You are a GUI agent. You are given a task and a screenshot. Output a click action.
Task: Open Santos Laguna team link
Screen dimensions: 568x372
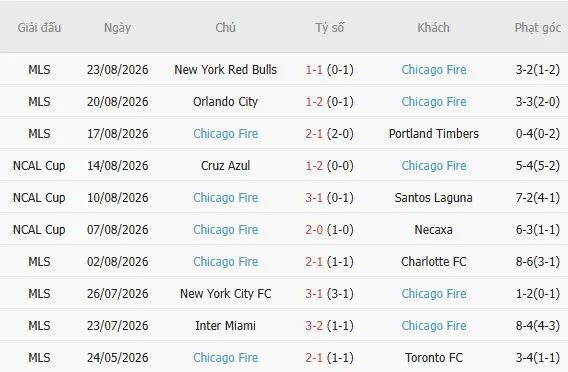coord(434,198)
